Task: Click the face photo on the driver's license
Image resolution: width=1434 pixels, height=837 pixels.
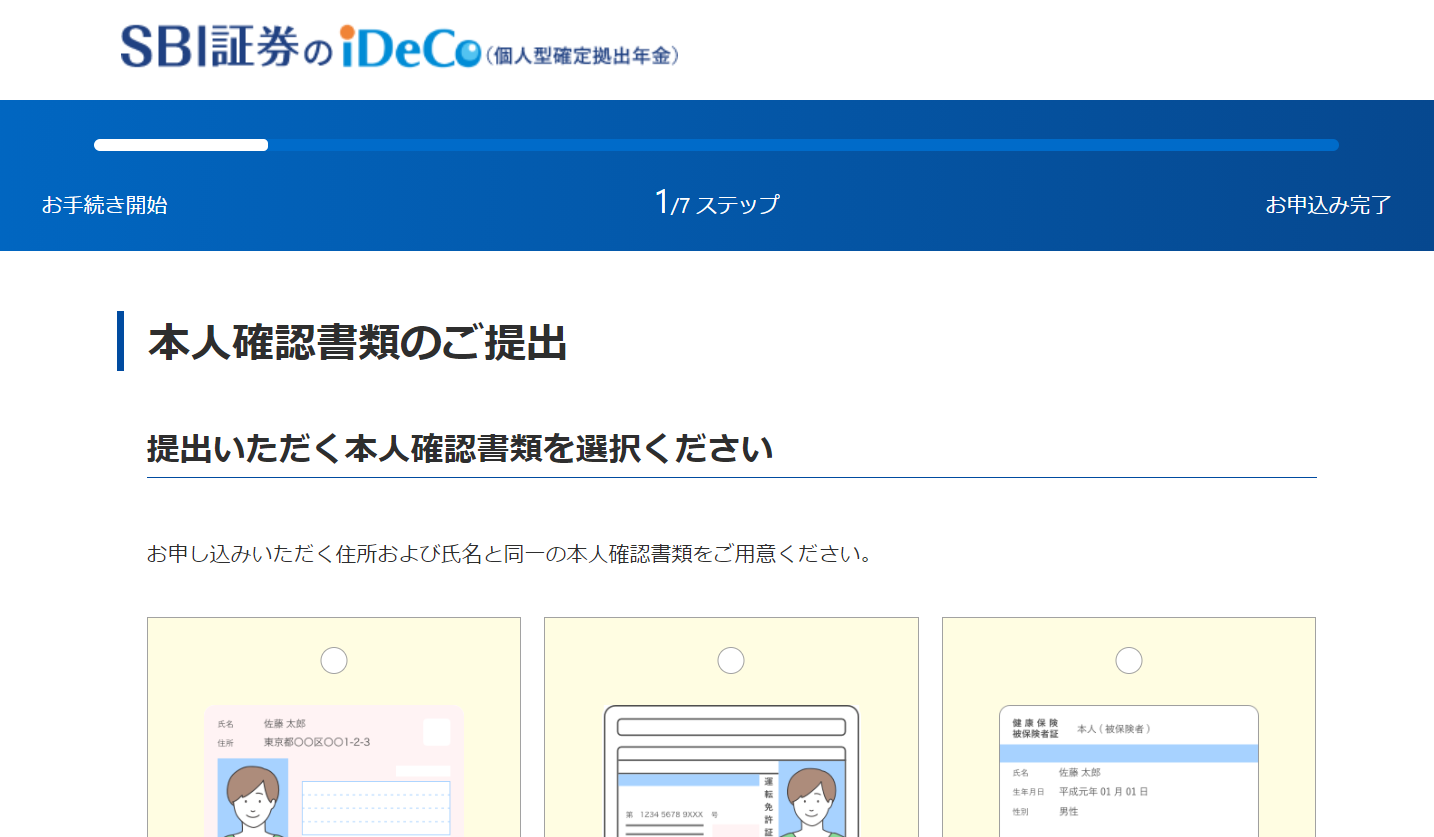Action: point(811,800)
